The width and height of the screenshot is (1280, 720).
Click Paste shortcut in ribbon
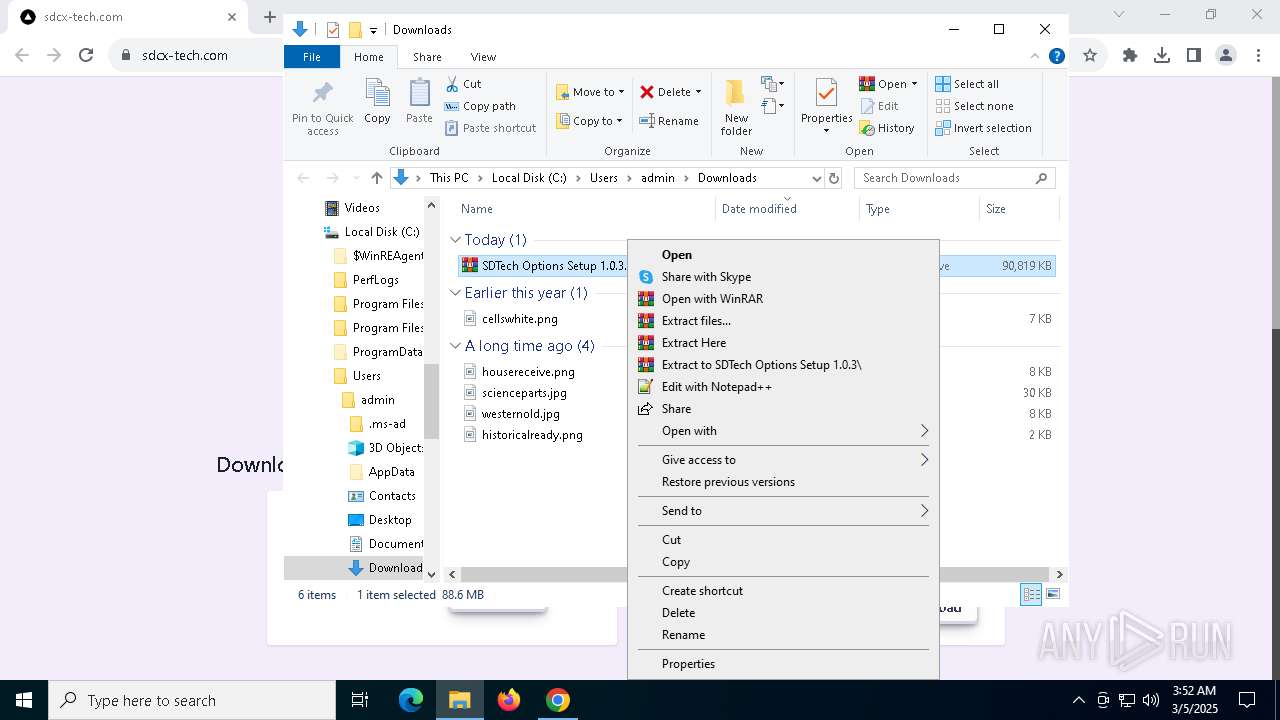[490, 128]
